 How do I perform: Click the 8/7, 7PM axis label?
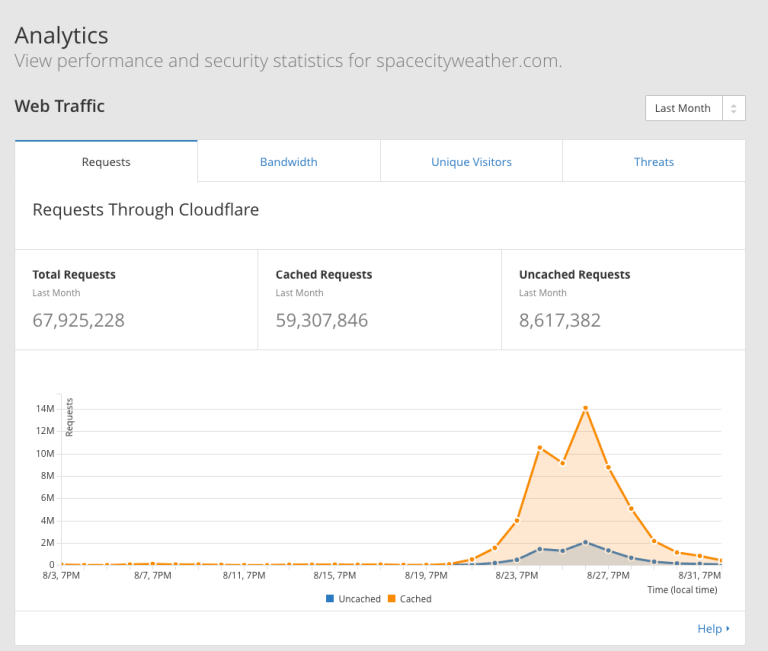pyautogui.click(x=153, y=575)
